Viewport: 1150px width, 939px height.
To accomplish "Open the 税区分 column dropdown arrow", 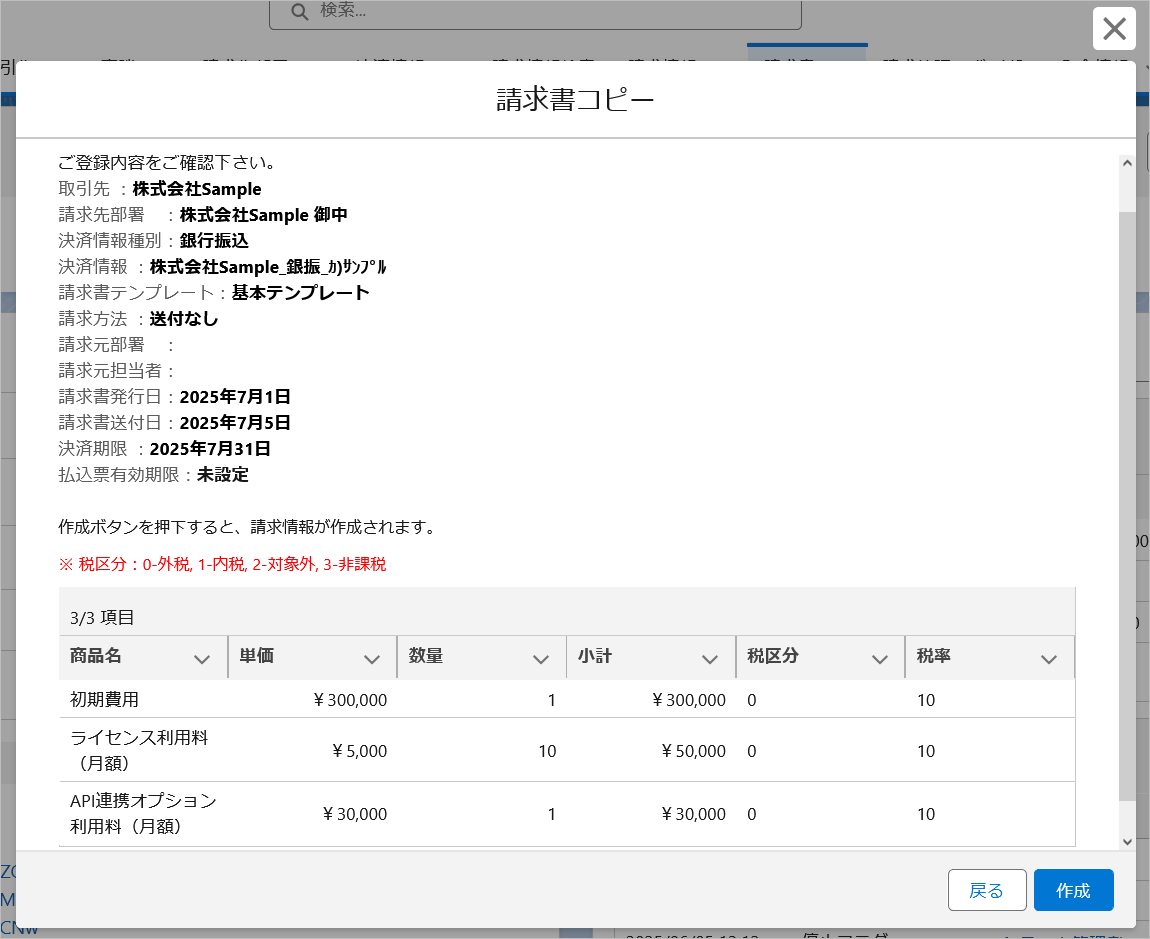I will coord(880,659).
